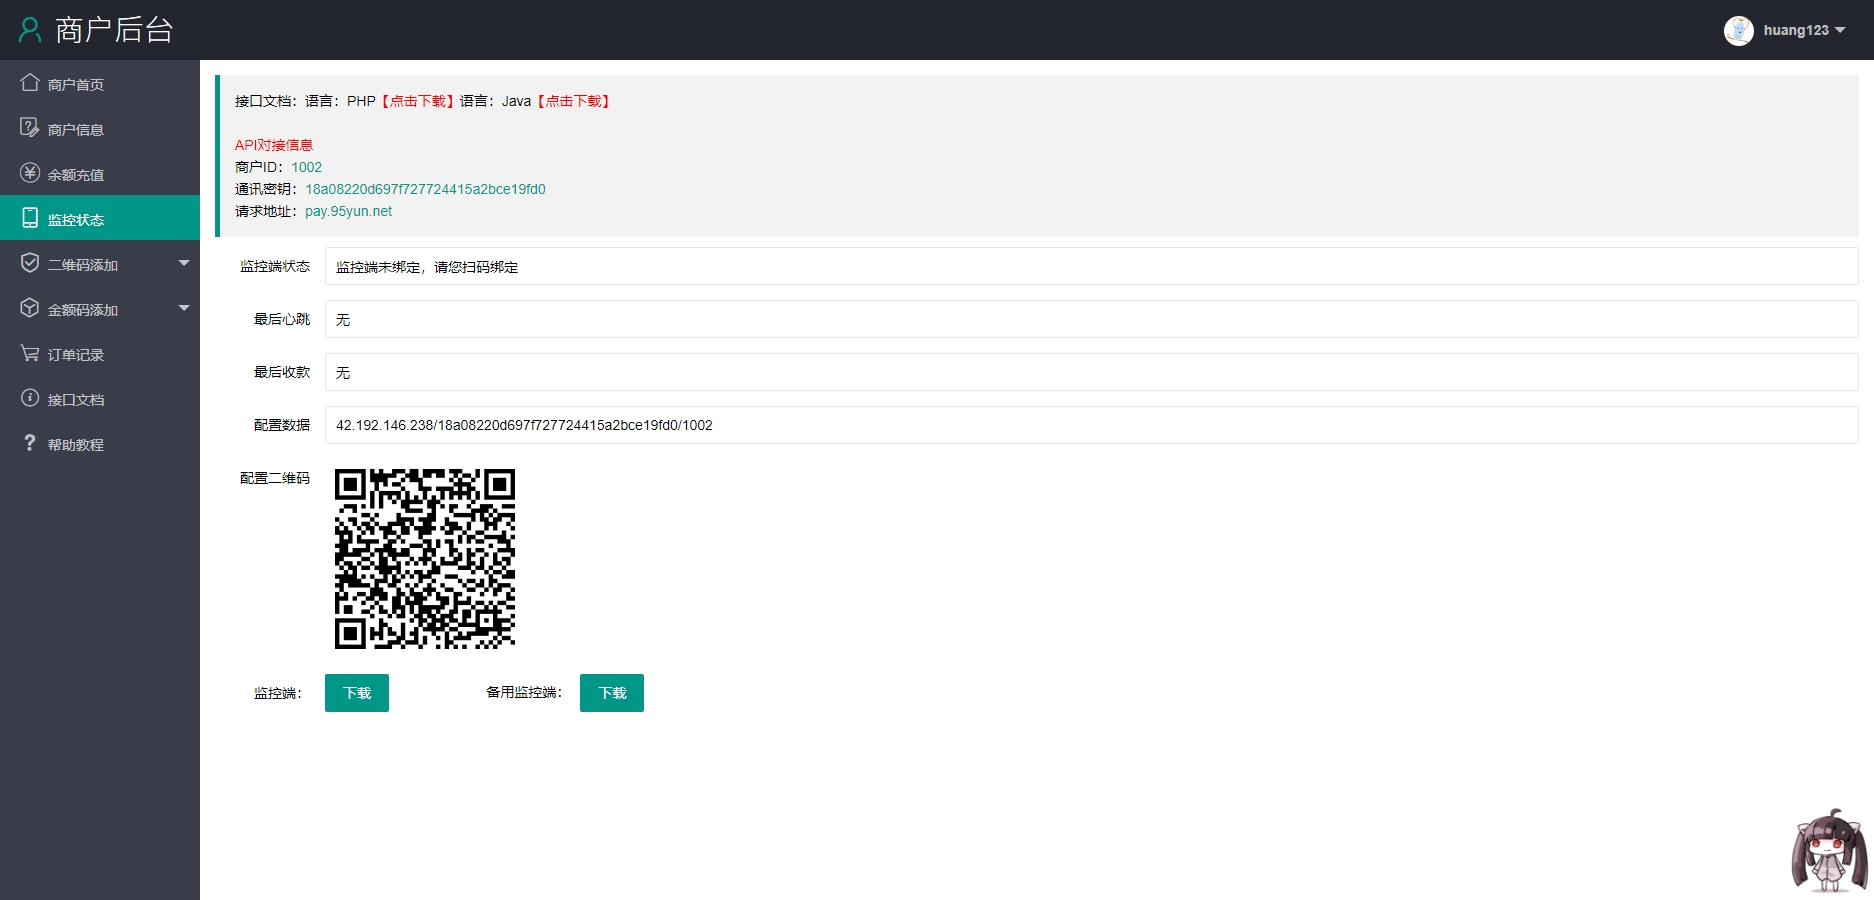Go to 商户信息 page
This screenshot has height=900, width=1874.
(100, 129)
